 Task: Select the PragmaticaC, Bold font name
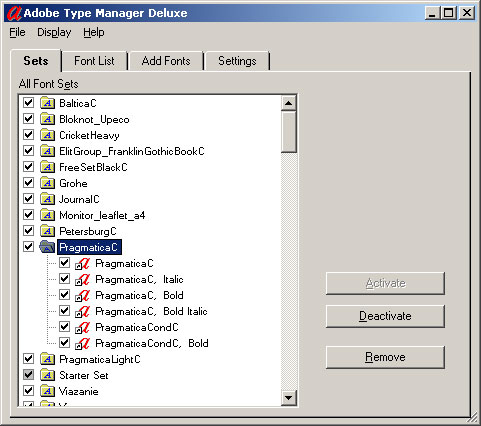coord(139,295)
